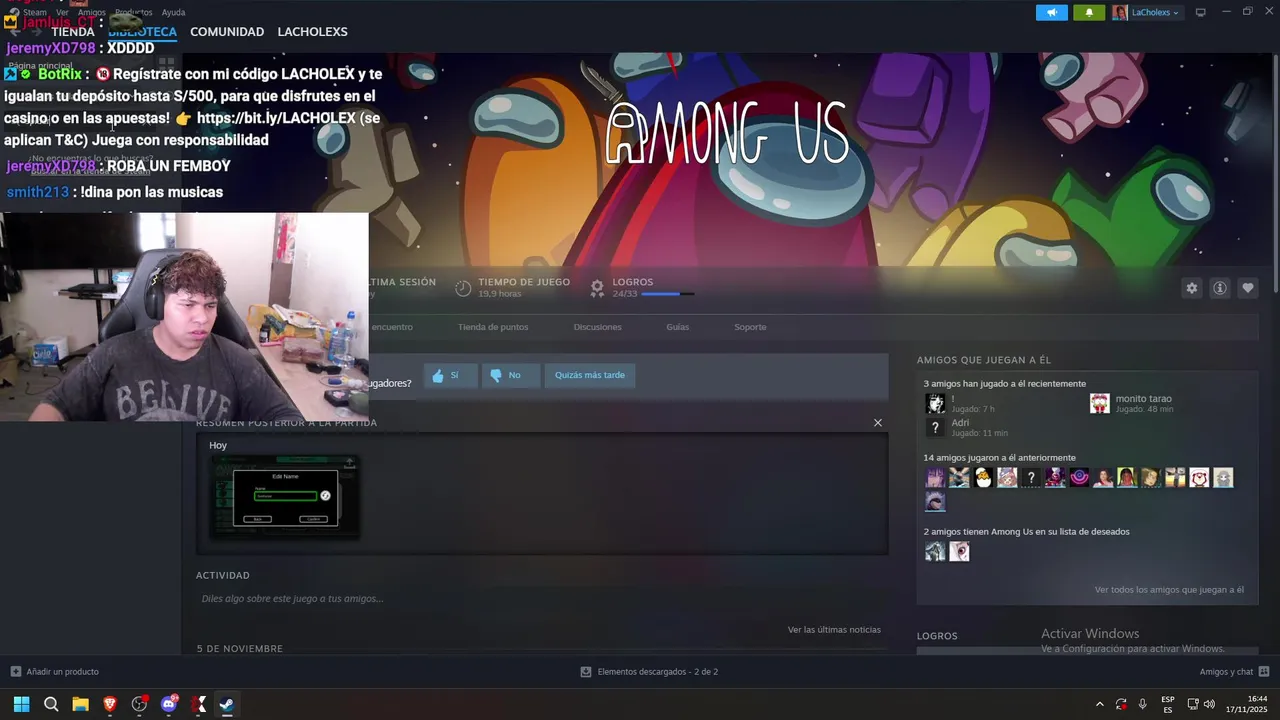The width and height of the screenshot is (1280, 720).
Task: Click the activity input field
Action: tap(540, 598)
